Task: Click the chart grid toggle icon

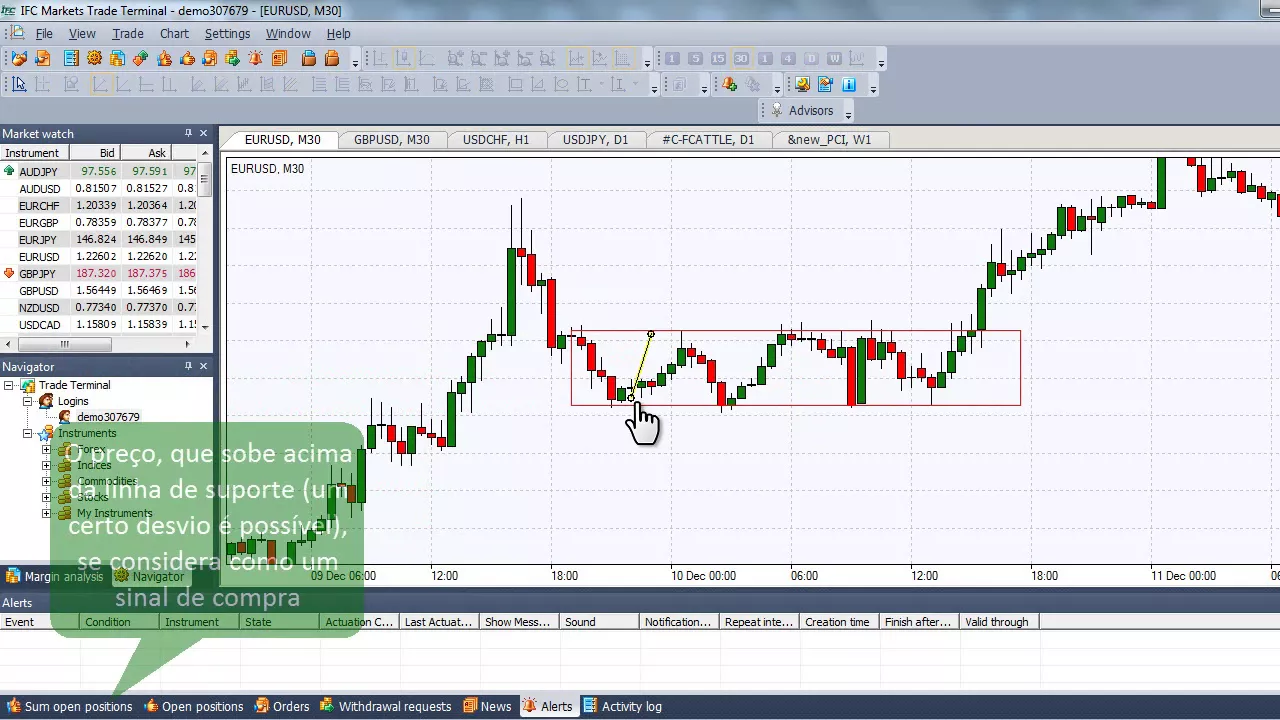Action: click(x=621, y=59)
